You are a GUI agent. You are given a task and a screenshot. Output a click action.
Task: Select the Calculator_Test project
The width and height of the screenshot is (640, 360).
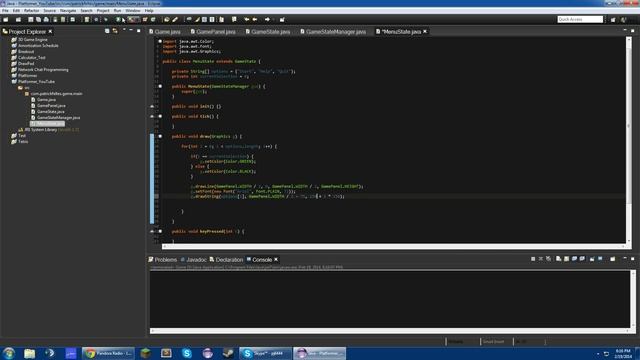[x=32, y=58]
